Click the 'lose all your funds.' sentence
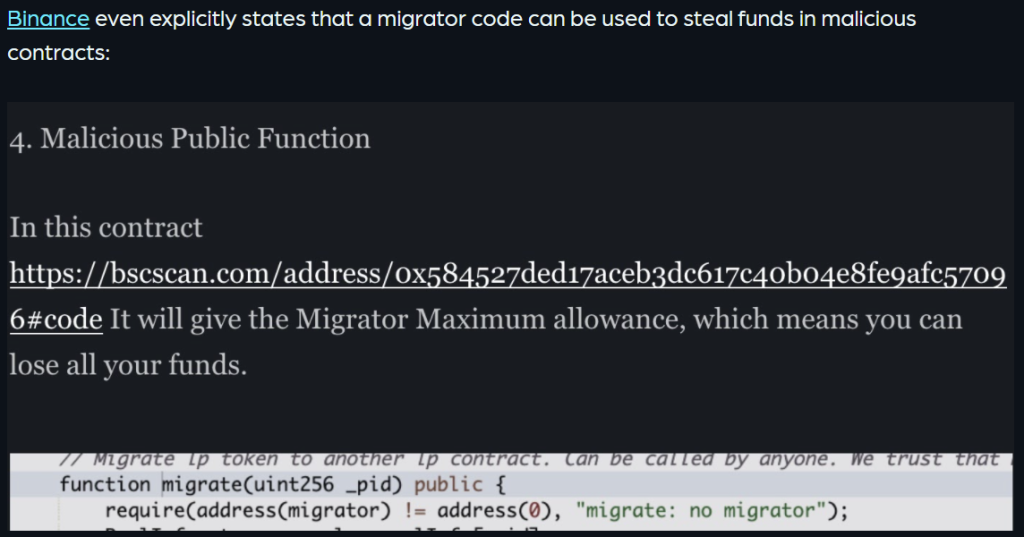Viewport: 1024px width, 537px height. (128, 365)
